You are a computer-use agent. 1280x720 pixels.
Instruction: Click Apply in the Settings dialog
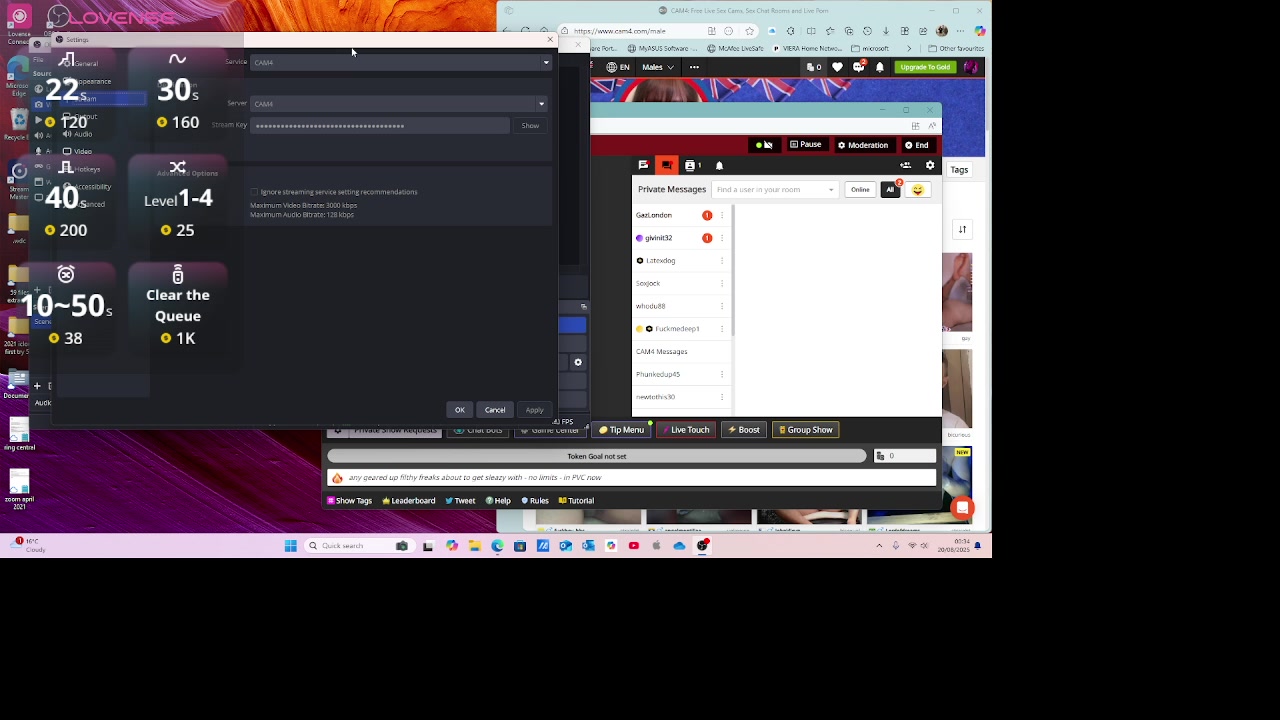(535, 410)
